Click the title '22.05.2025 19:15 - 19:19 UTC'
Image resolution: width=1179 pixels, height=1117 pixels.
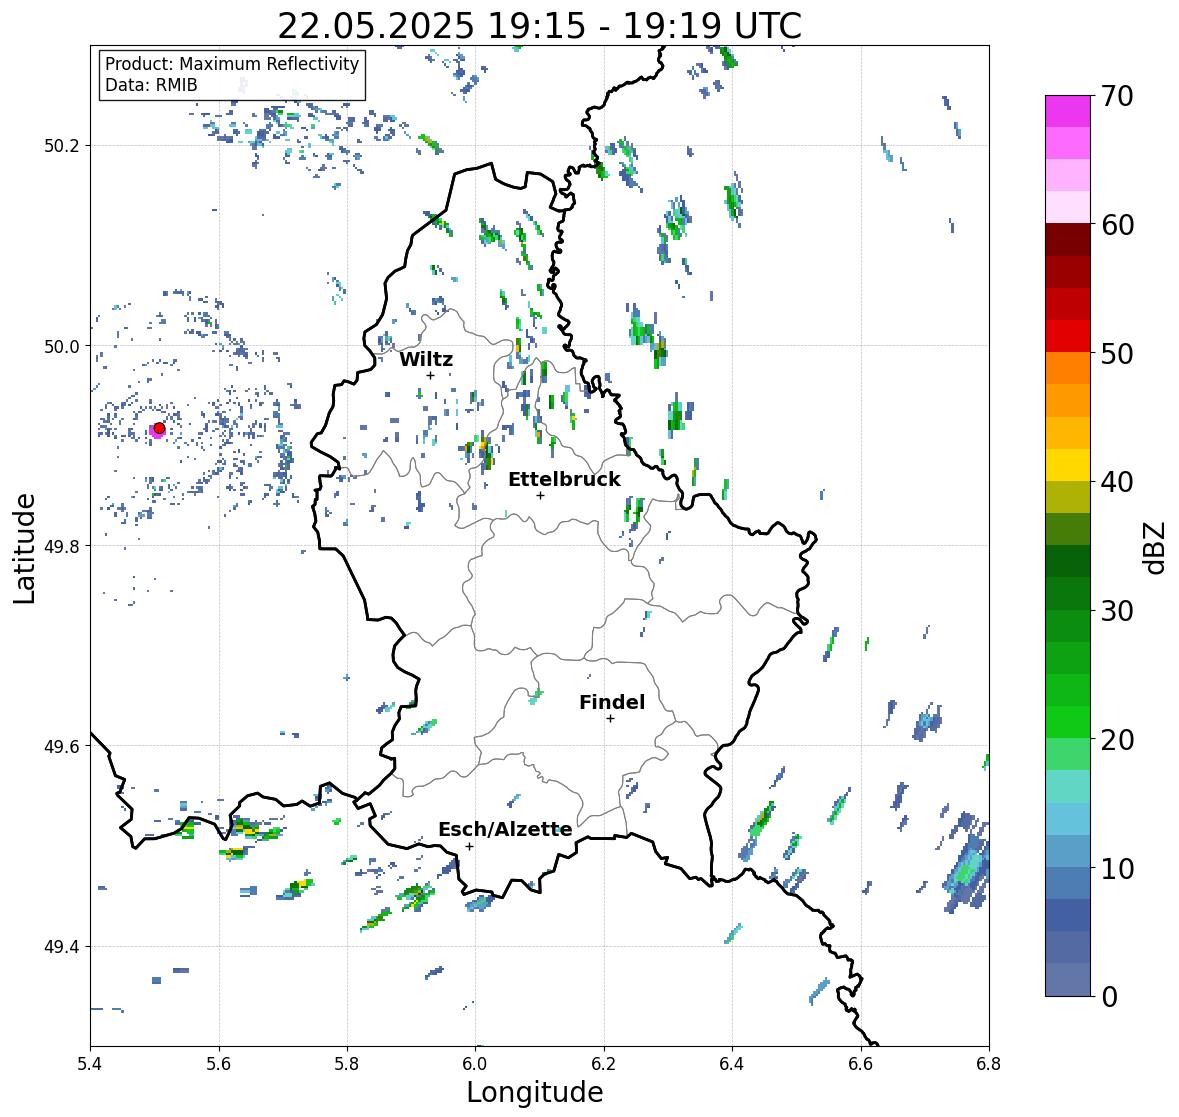(539, 26)
